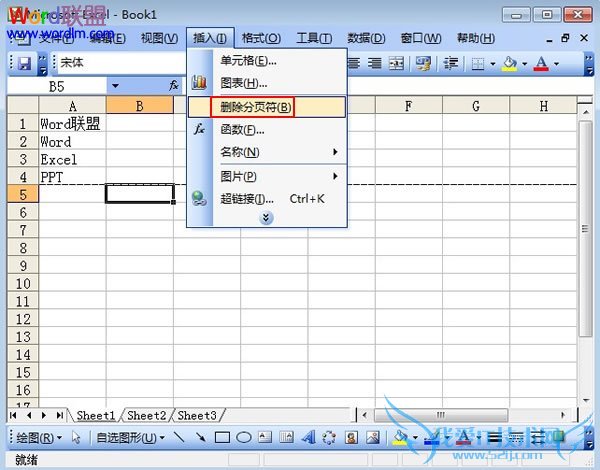Select row 10 by its header
Screen dimensions: 600x470
click(23, 284)
